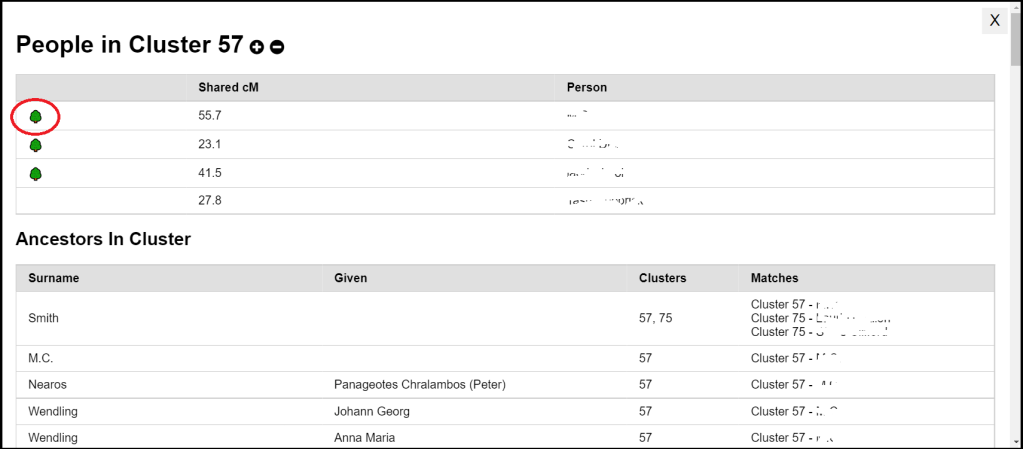Collapse with the minus icon beside Cluster 57

click(277, 47)
